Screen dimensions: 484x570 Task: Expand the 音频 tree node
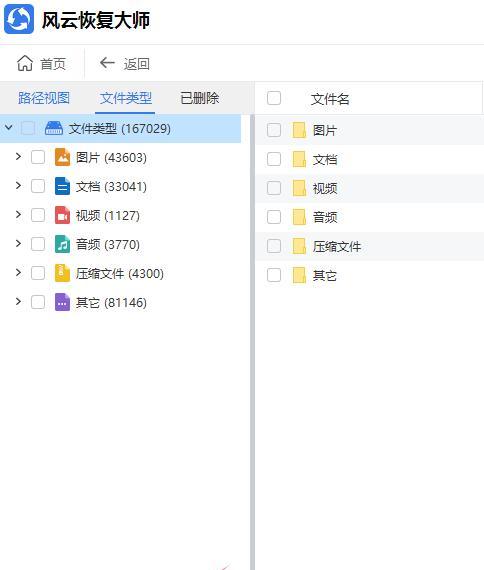click(x=18, y=244)
